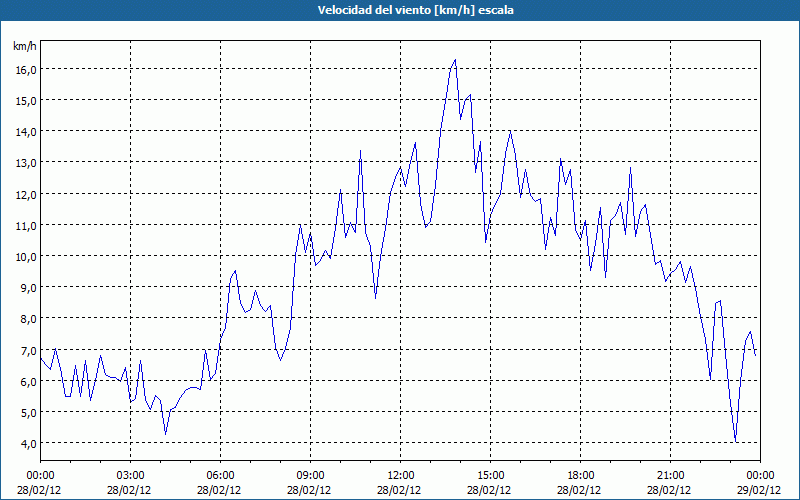This screenshot has height=500, width=800.
Task: Click the '18:00' time label
Action: [581, 476]
